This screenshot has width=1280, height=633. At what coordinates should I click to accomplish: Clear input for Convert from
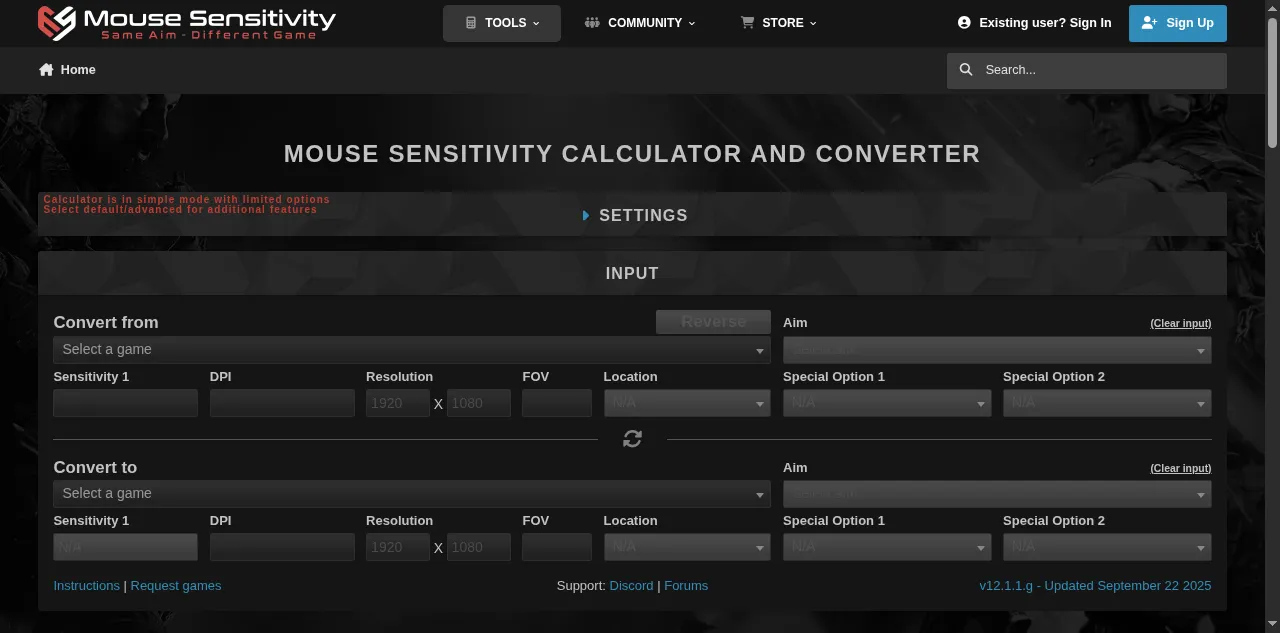point(1180,324)
